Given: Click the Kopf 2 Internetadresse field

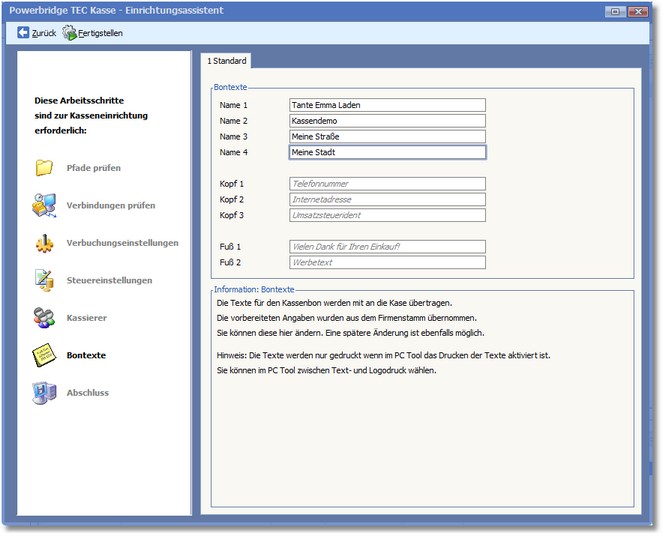Looking at the screenshot, I should [x=386, y=200].
